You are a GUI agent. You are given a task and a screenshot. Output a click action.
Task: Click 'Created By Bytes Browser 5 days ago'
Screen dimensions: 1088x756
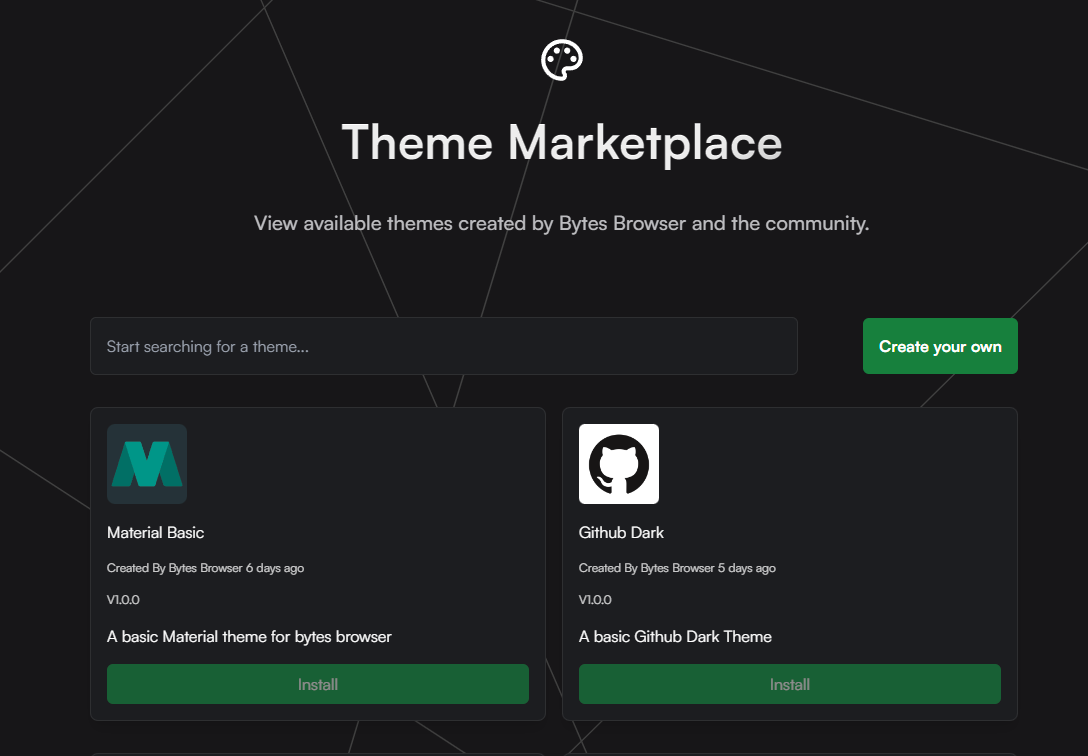click(x=677, y=568)
